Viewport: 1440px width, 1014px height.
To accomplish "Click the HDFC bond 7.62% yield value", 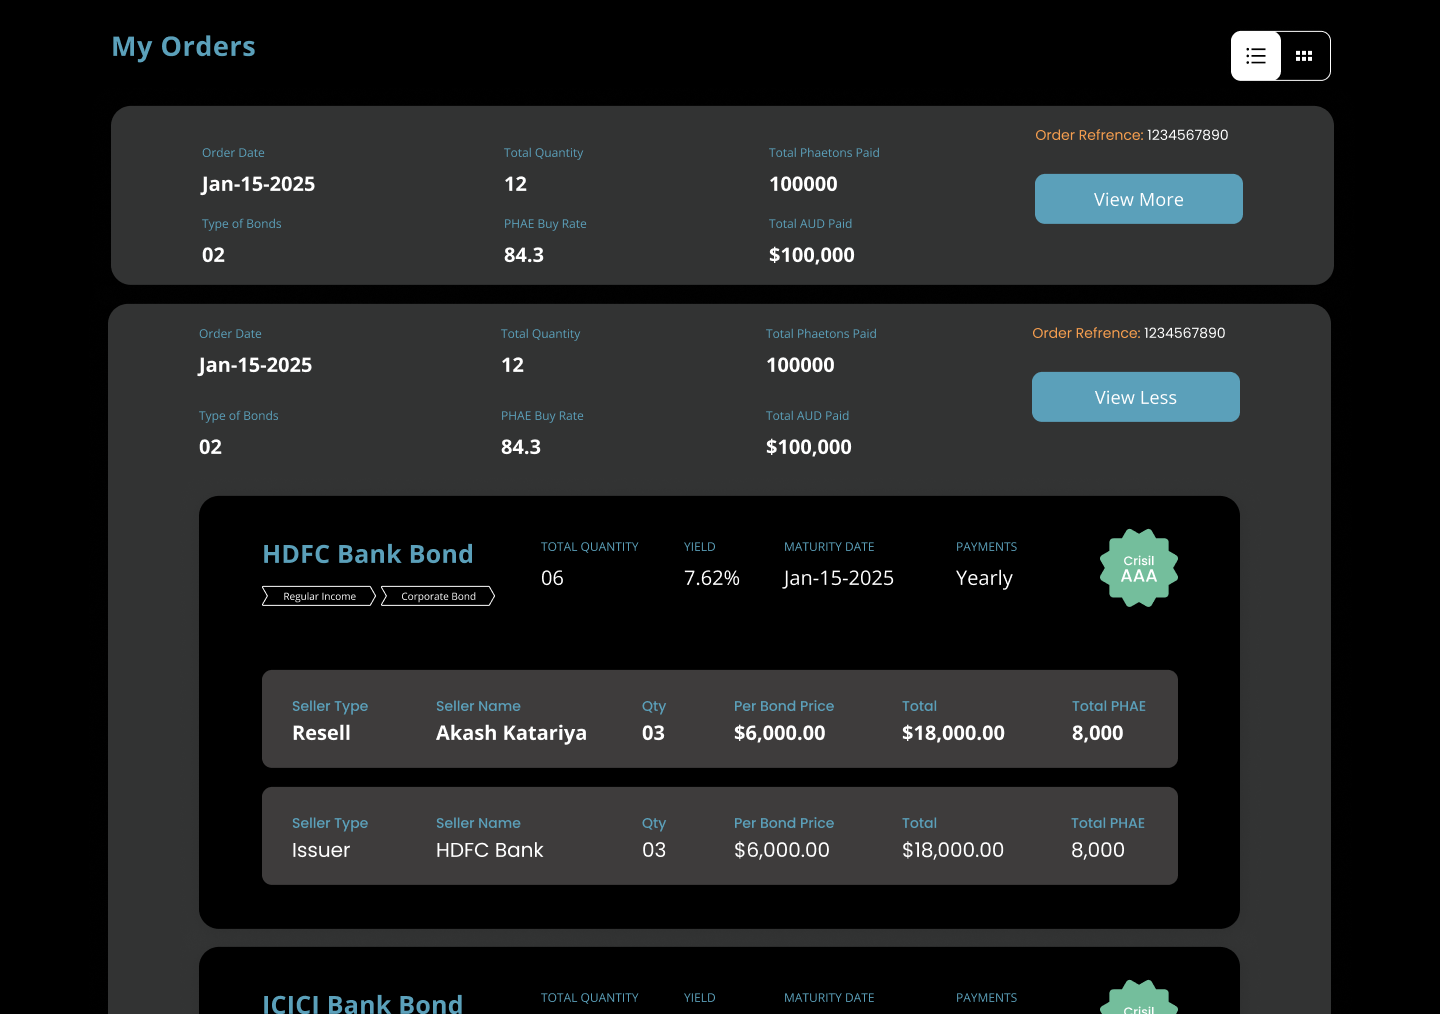I will (x=711, y=578).
